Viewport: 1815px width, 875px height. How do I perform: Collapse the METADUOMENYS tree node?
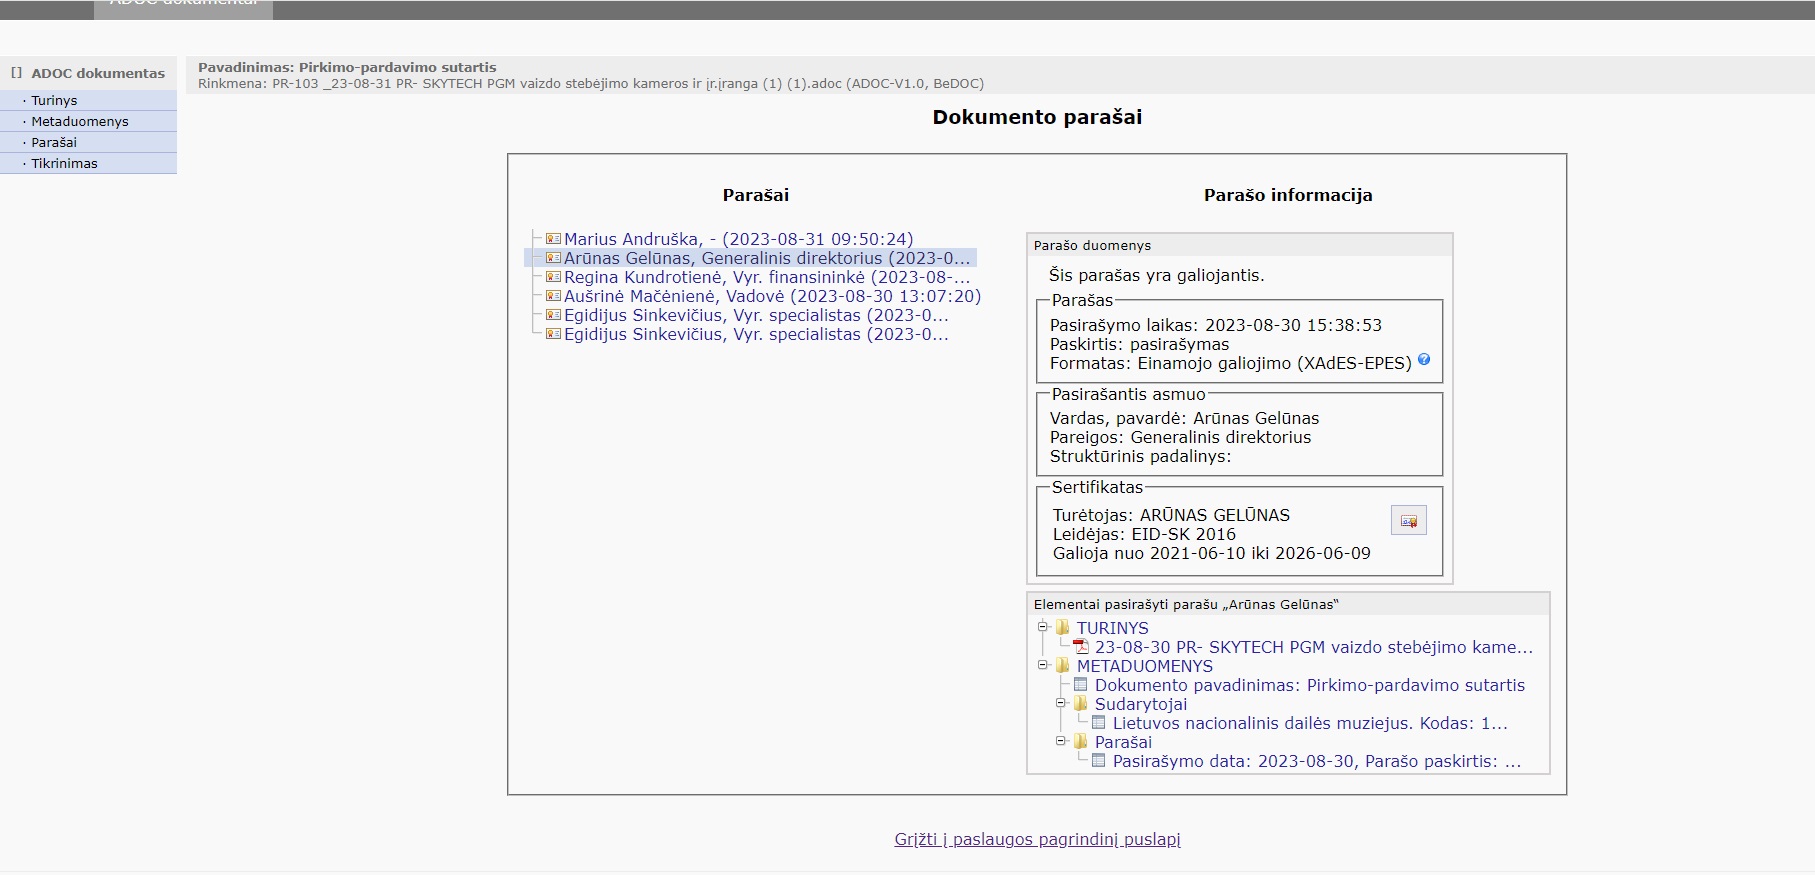click(1043, 665)
